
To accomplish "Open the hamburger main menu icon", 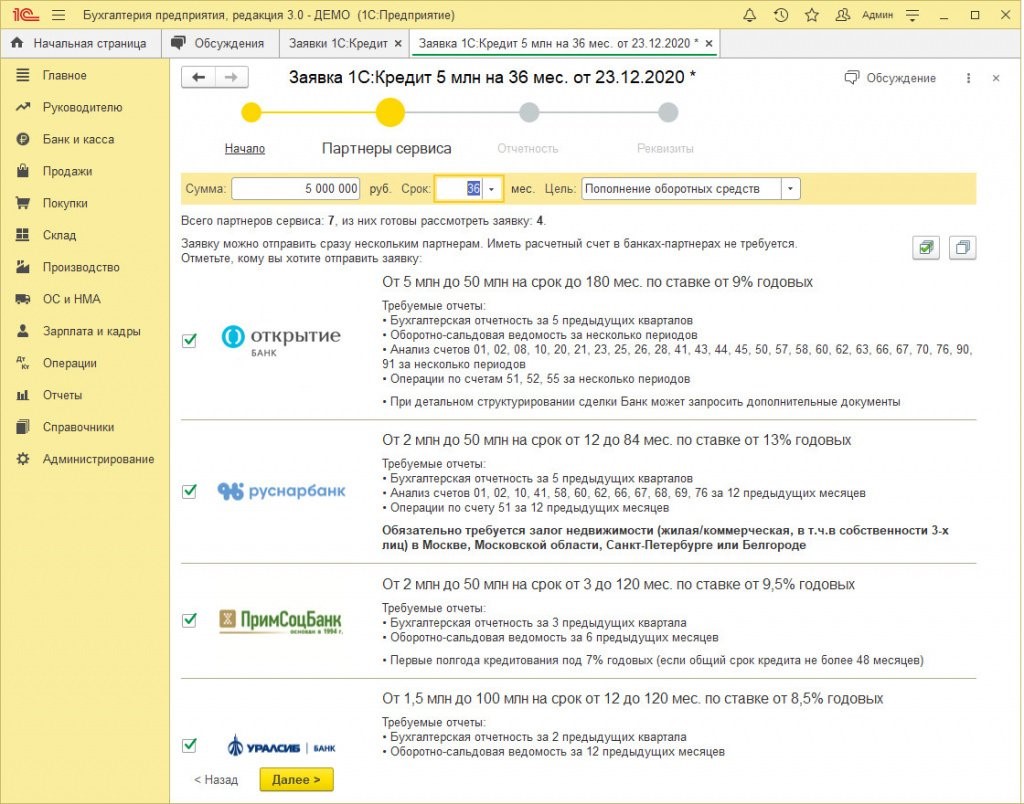I will click(x=58, y=15).
